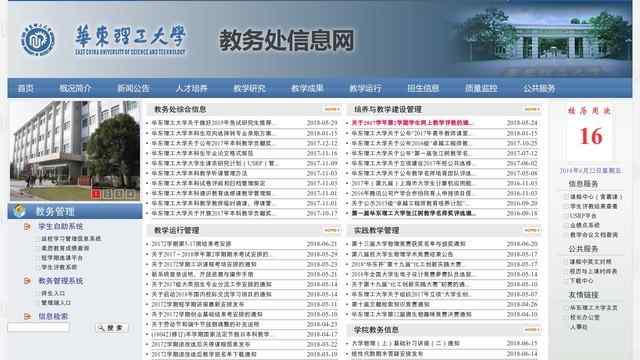Click the 搜索 search button
This screenshot has width=640, height=360.
pos(112,328)
